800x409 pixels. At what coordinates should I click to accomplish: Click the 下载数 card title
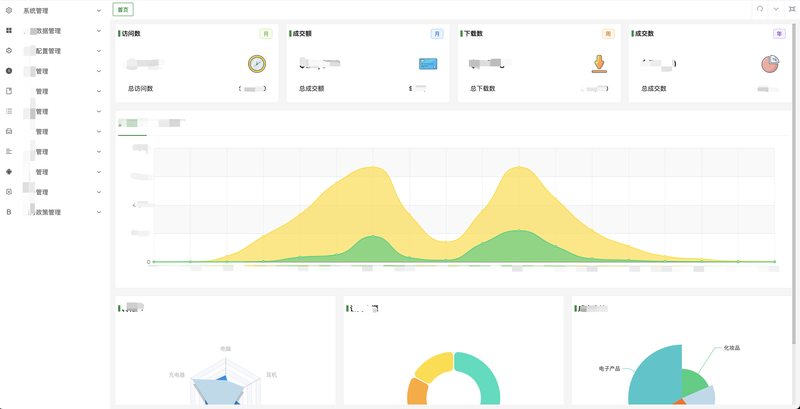473,34
